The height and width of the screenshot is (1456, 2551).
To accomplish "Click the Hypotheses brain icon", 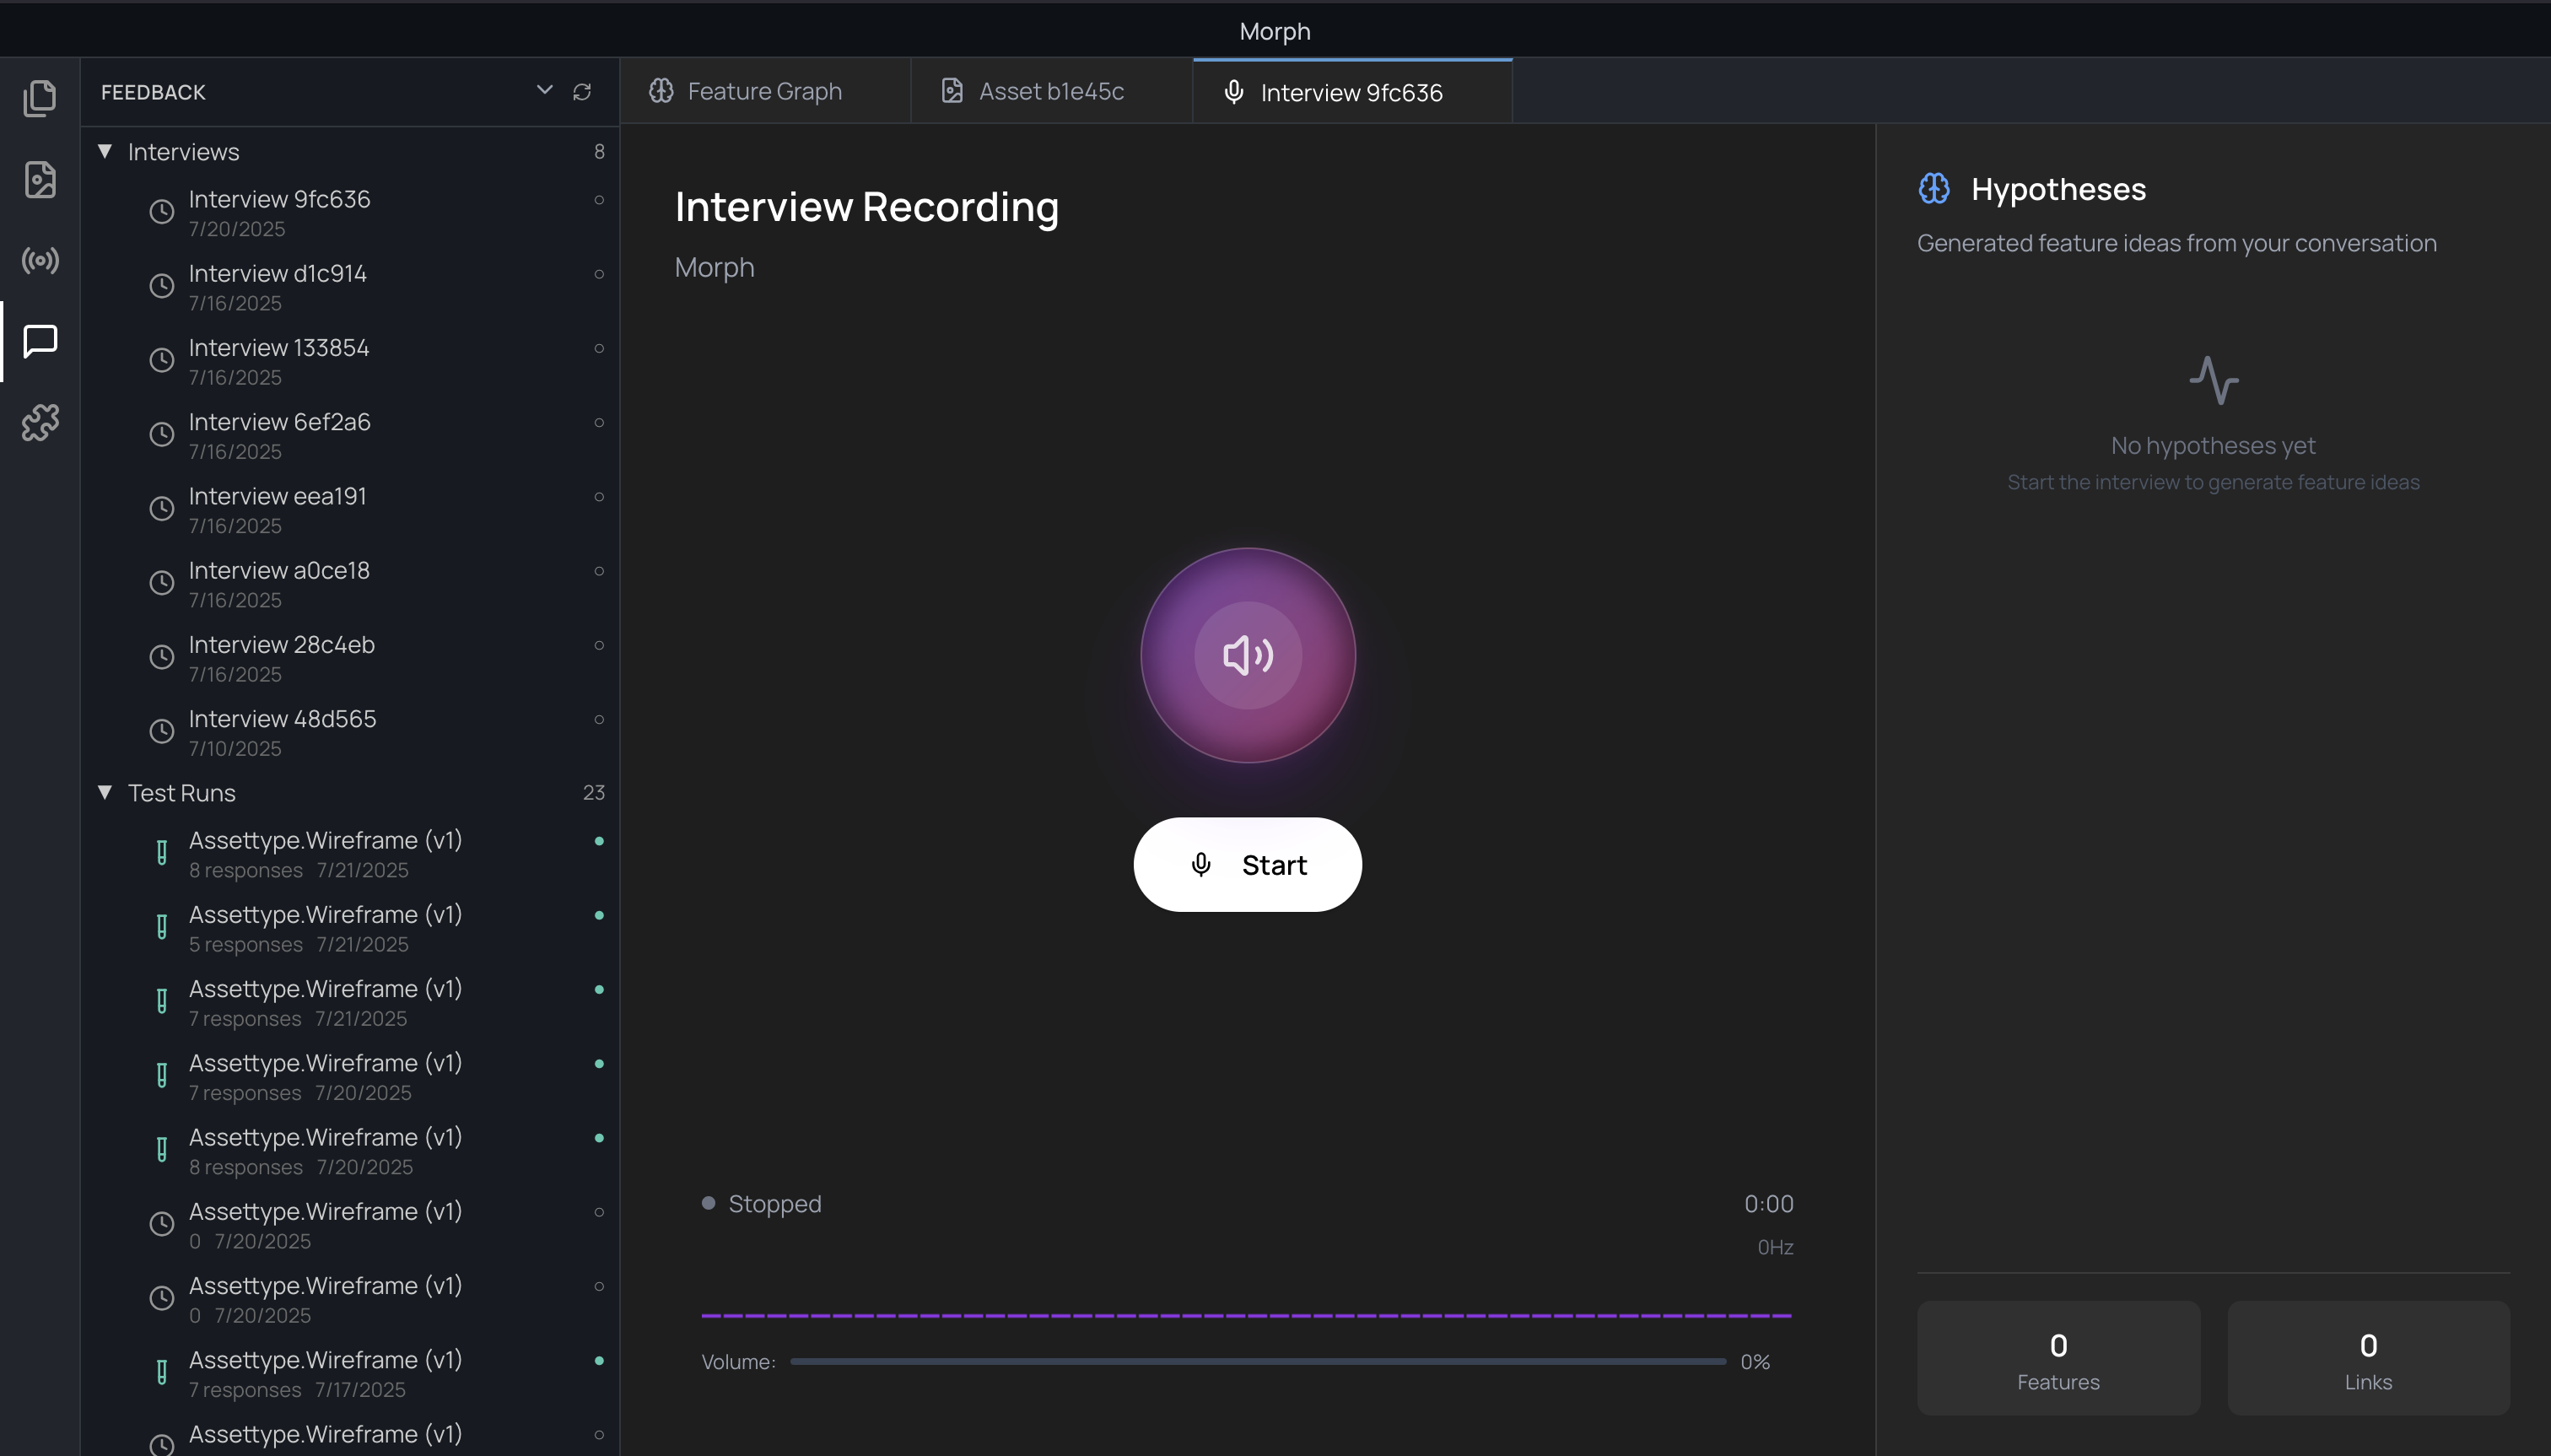I will (x=1933, y=189).
